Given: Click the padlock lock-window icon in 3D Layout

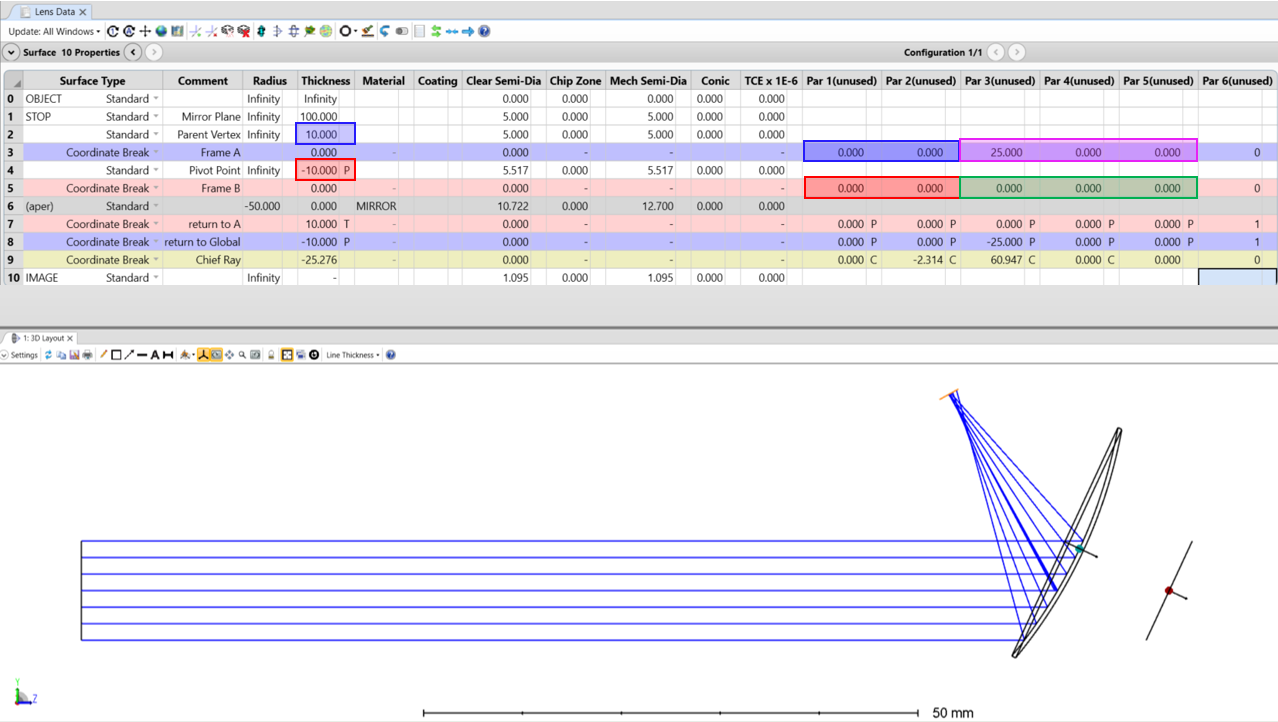Looking at the screenshot, I should tap(271, 355).
